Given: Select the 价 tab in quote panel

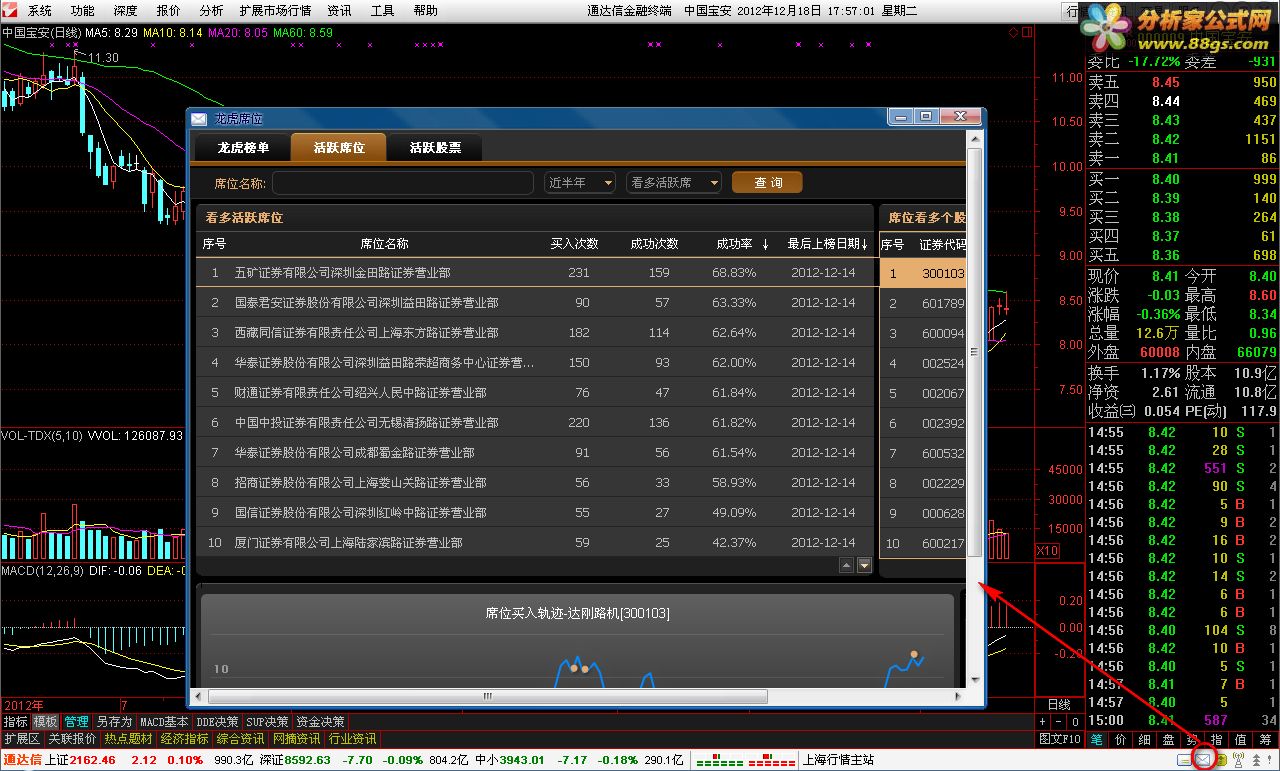Looking at the screenshot, I should pos(1120,740).
